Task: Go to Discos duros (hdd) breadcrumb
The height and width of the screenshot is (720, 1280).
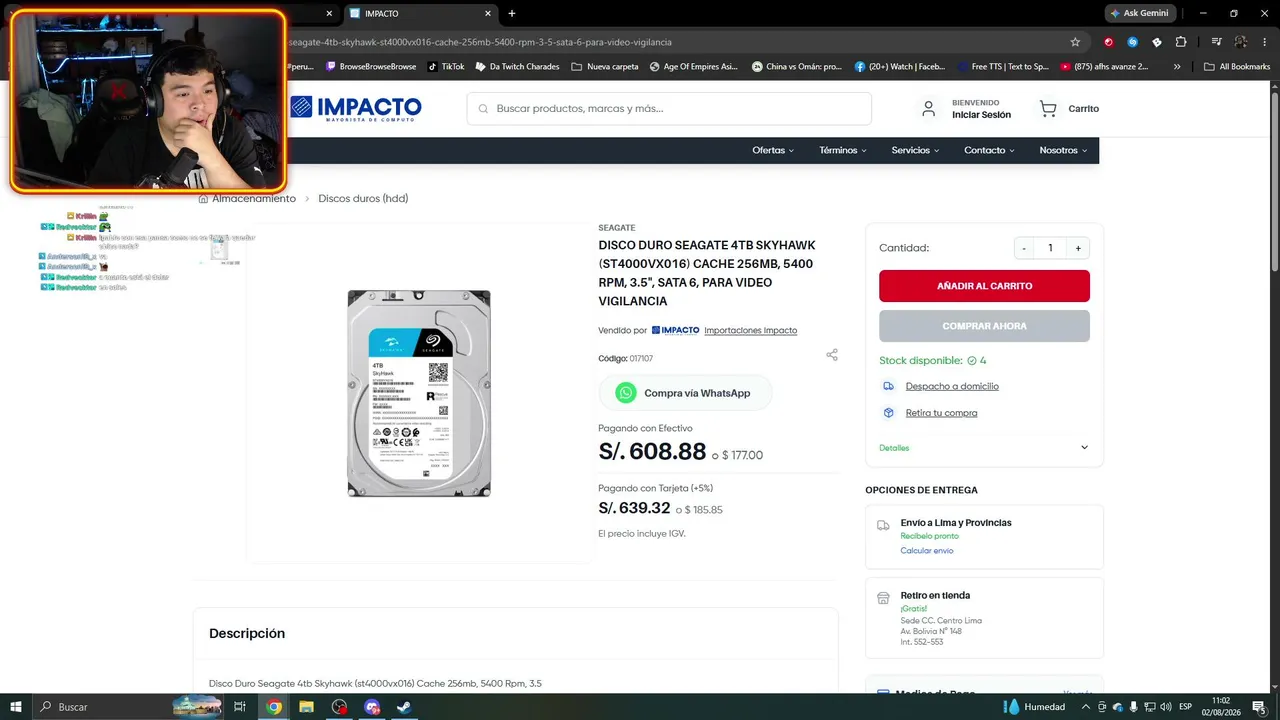Action: pyautogui.click(x=363, y=198)
